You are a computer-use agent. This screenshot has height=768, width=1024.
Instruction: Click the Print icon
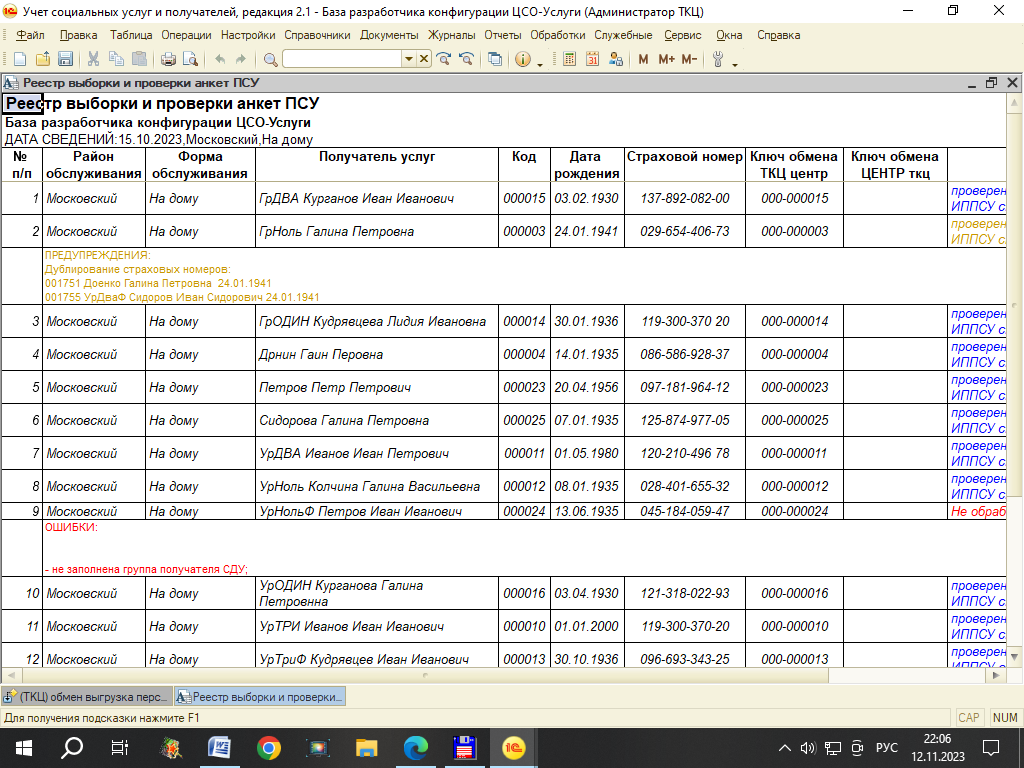pos(168,59)
